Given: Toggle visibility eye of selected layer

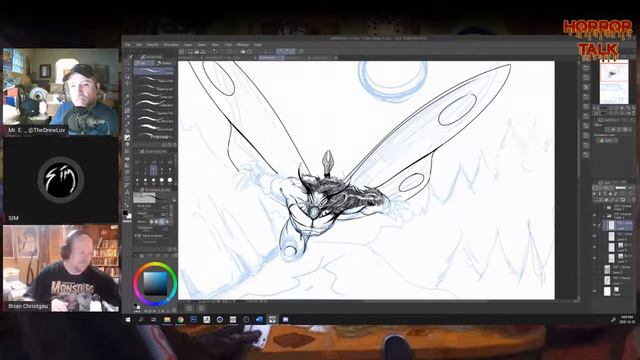Looking at the screenshot, I should tap(594, 225).
